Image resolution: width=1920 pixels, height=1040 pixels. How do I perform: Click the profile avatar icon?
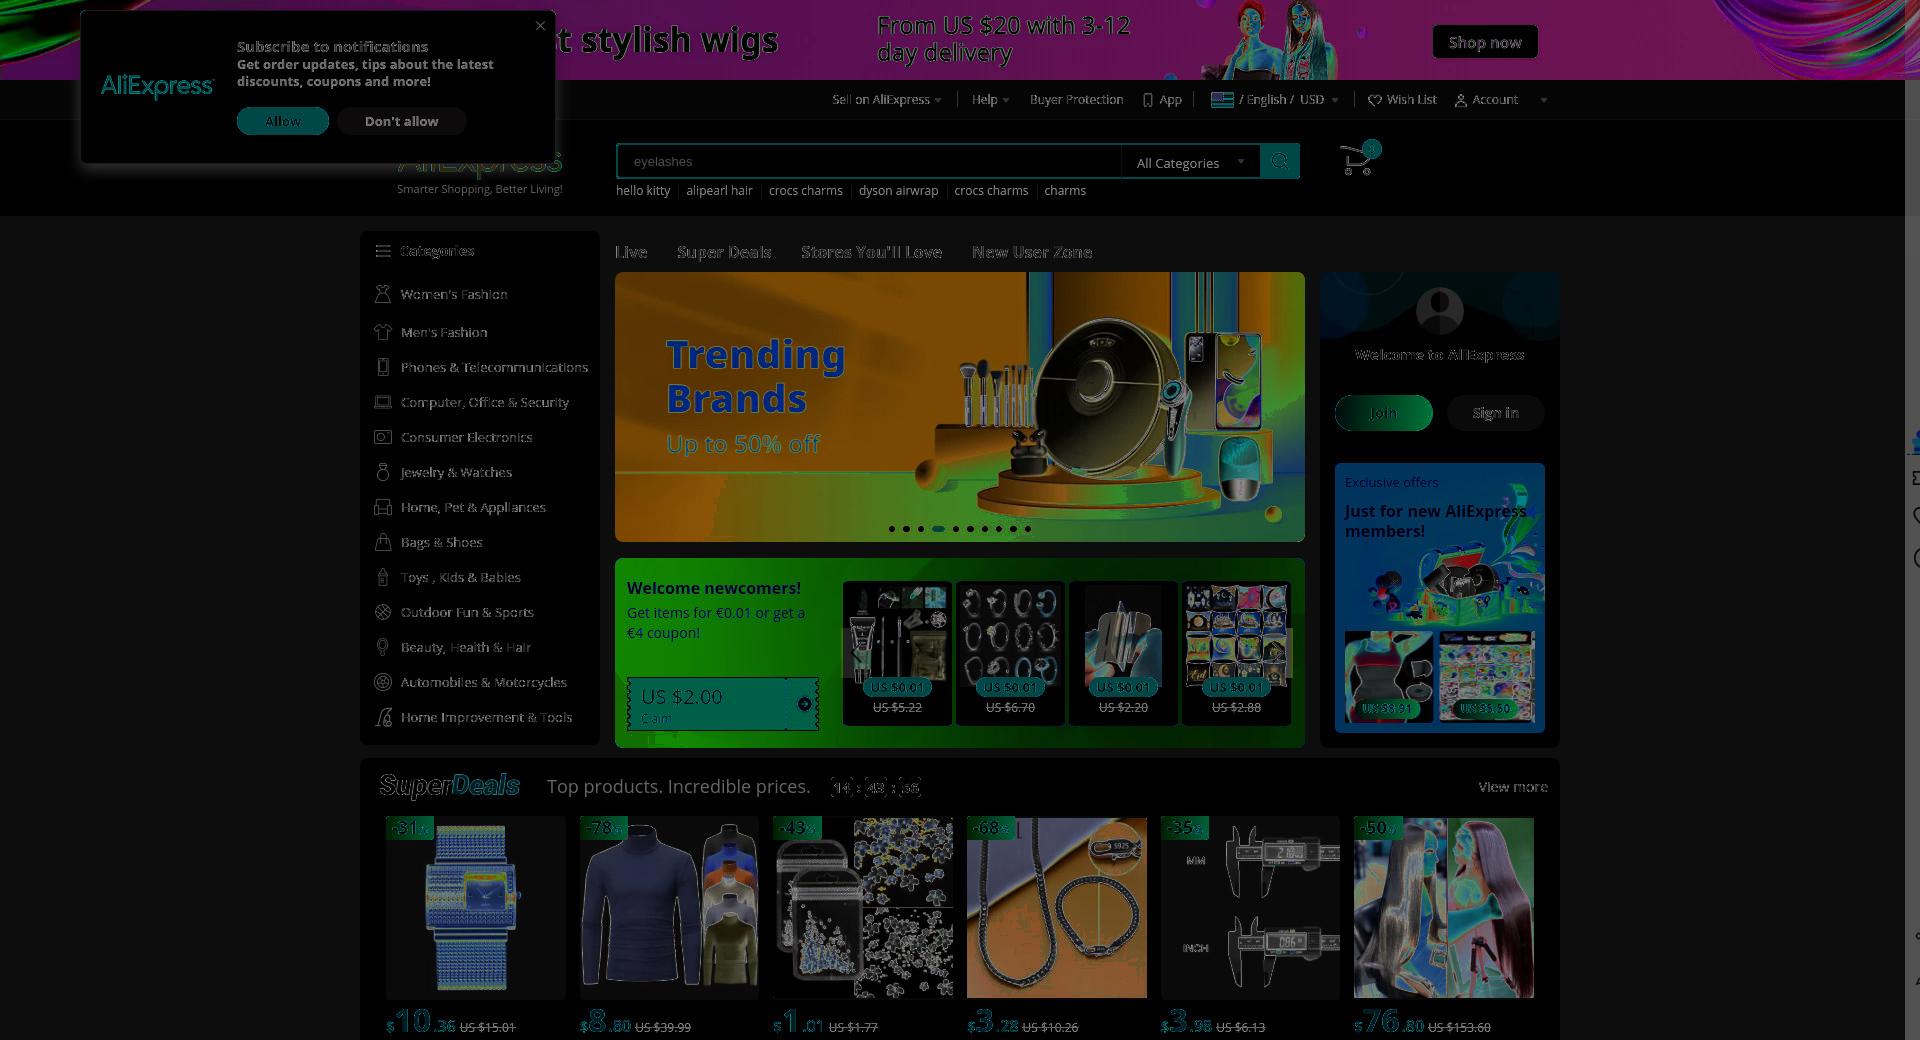(1440, 311)
